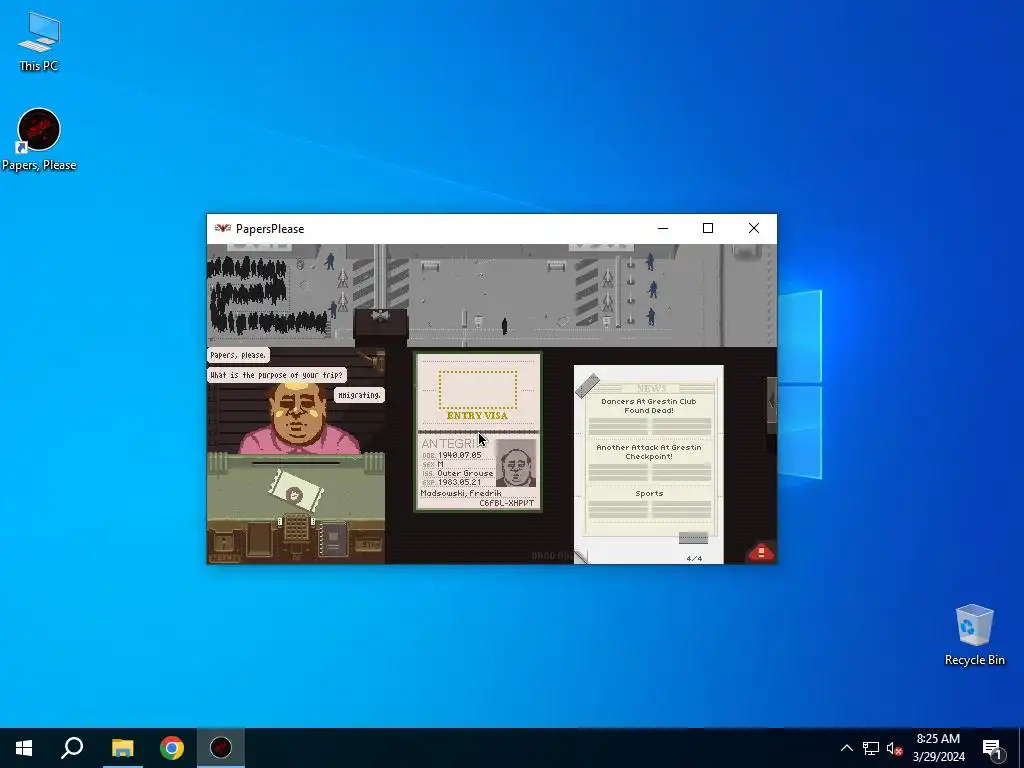The width and height of the screenshot is (1024, 768).
Task: Maximize the PapersPlease window
Action: coord(708,229)
